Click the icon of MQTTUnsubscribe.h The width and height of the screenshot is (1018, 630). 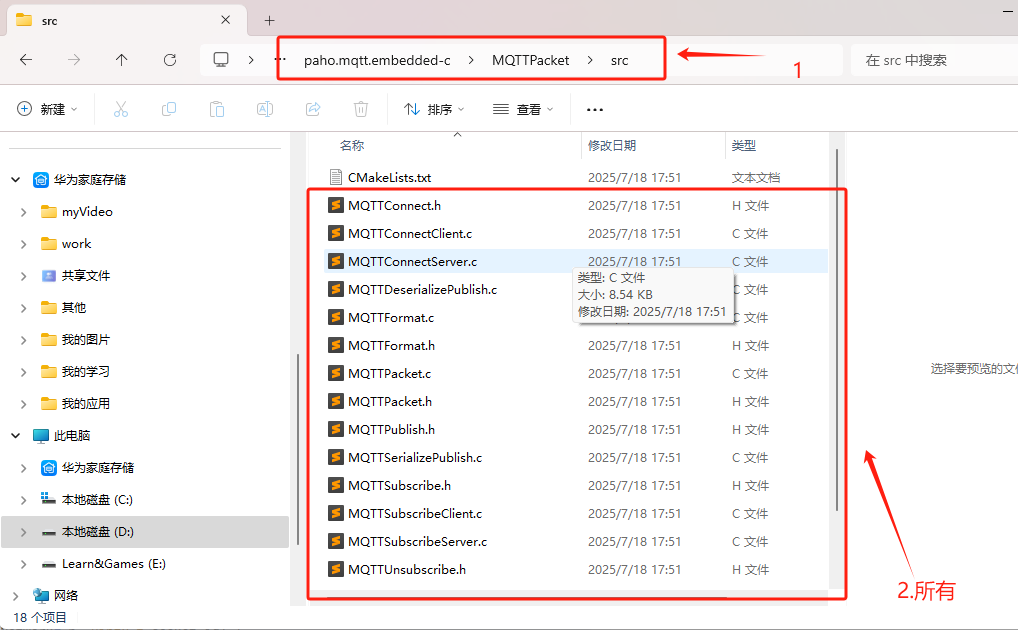tap(336, 569)
